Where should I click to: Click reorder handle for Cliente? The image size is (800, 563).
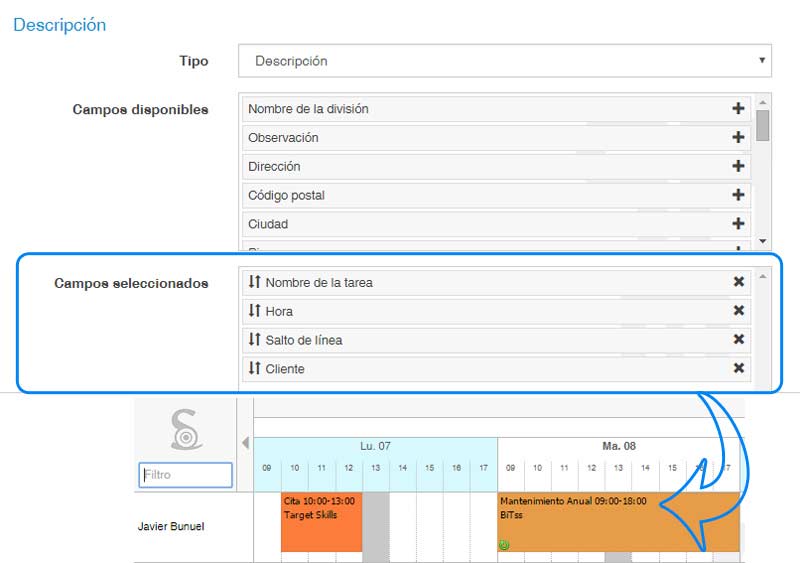click(255, 368)
